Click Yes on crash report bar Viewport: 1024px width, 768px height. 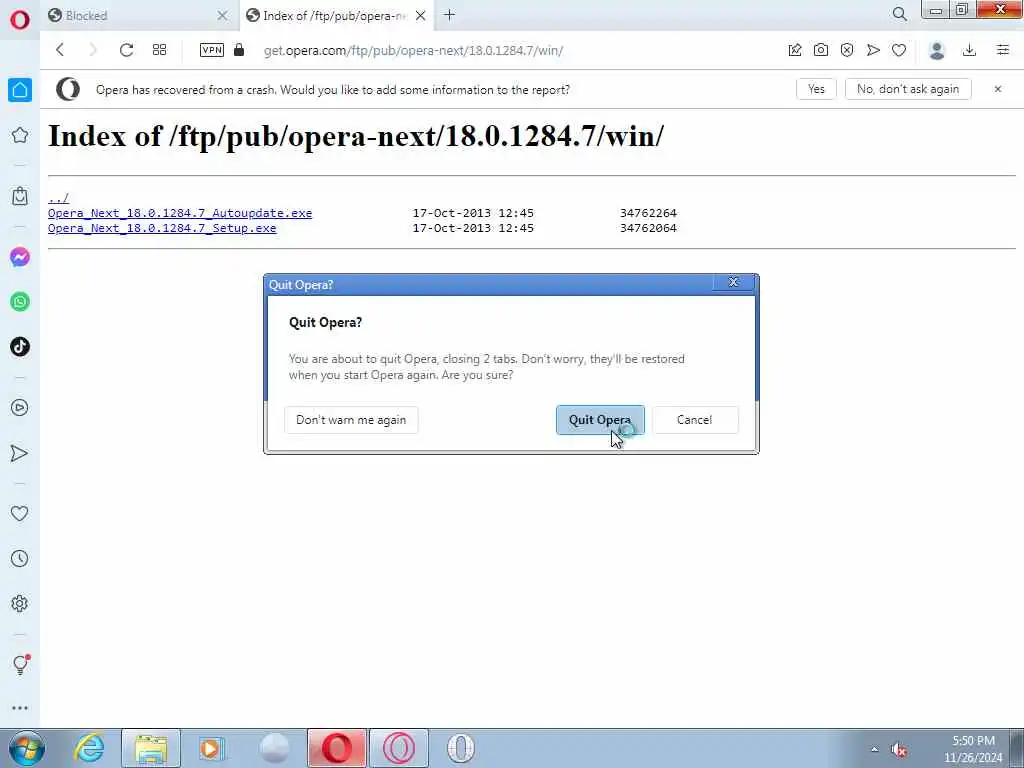[x=816, y=89]
